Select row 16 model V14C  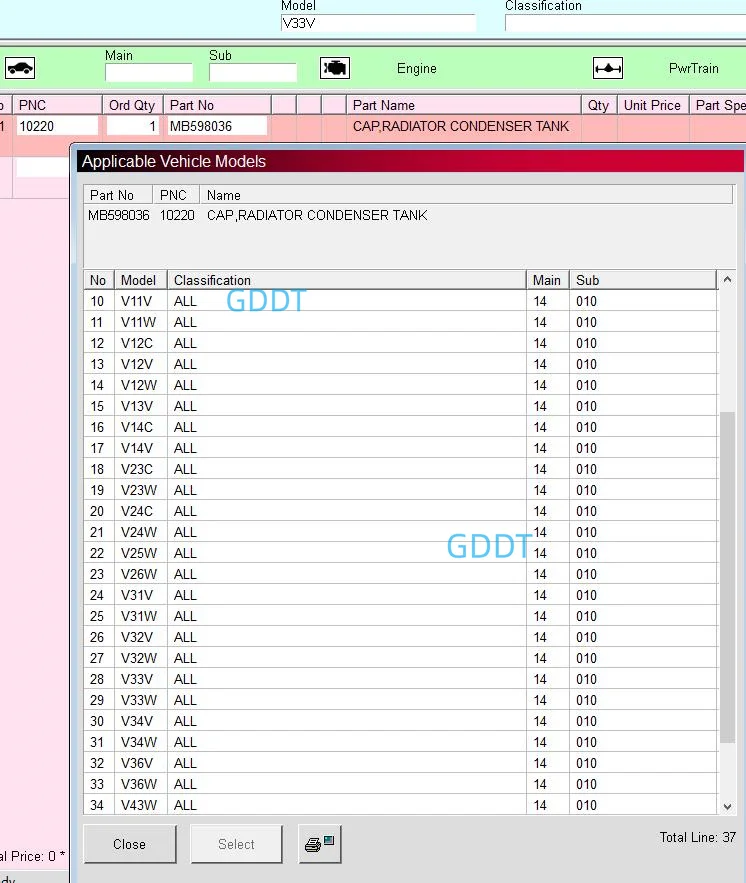400,427
